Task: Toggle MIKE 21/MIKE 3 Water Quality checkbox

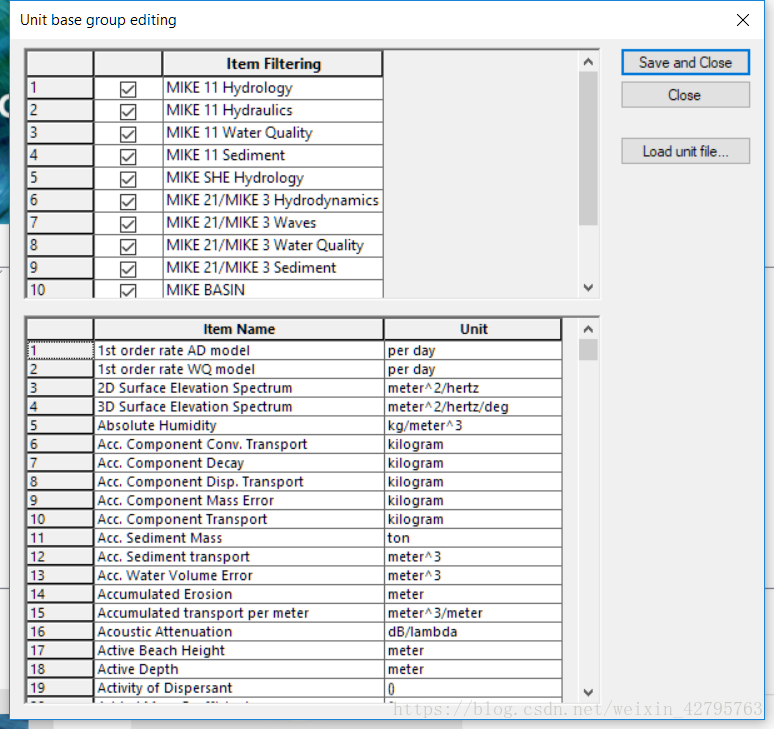Action: (x=128, y=246)
